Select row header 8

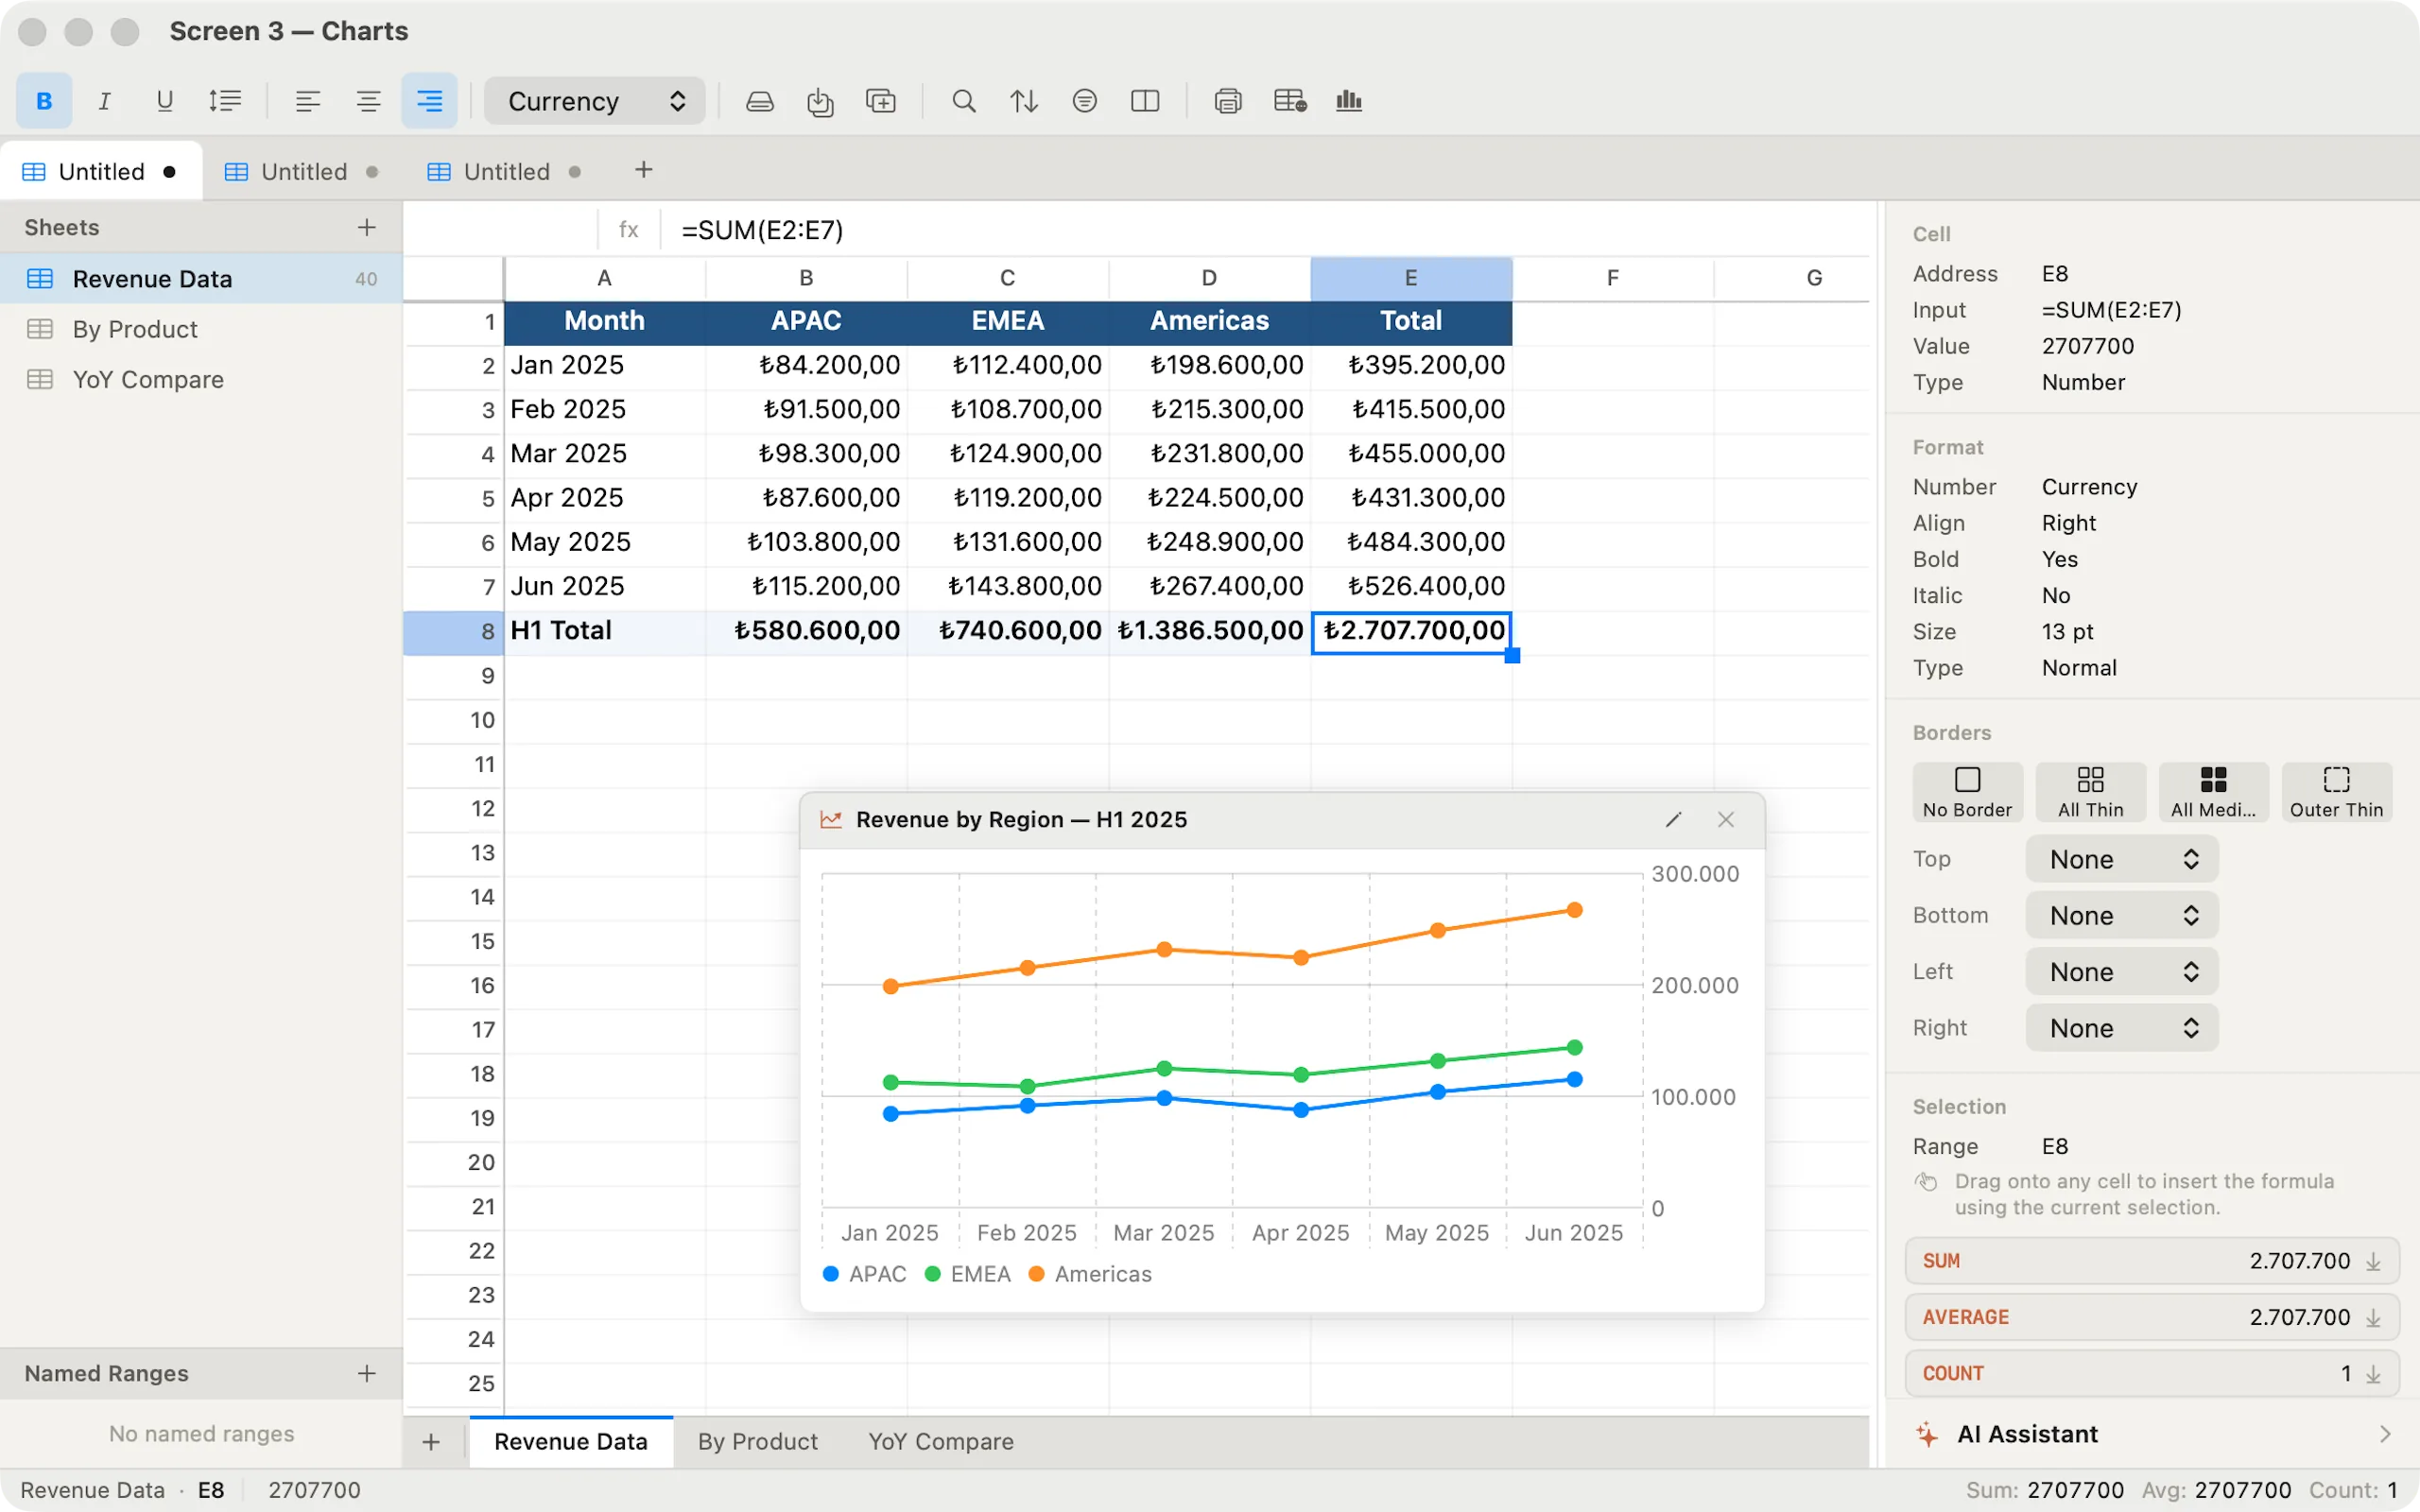pos(454,632)
